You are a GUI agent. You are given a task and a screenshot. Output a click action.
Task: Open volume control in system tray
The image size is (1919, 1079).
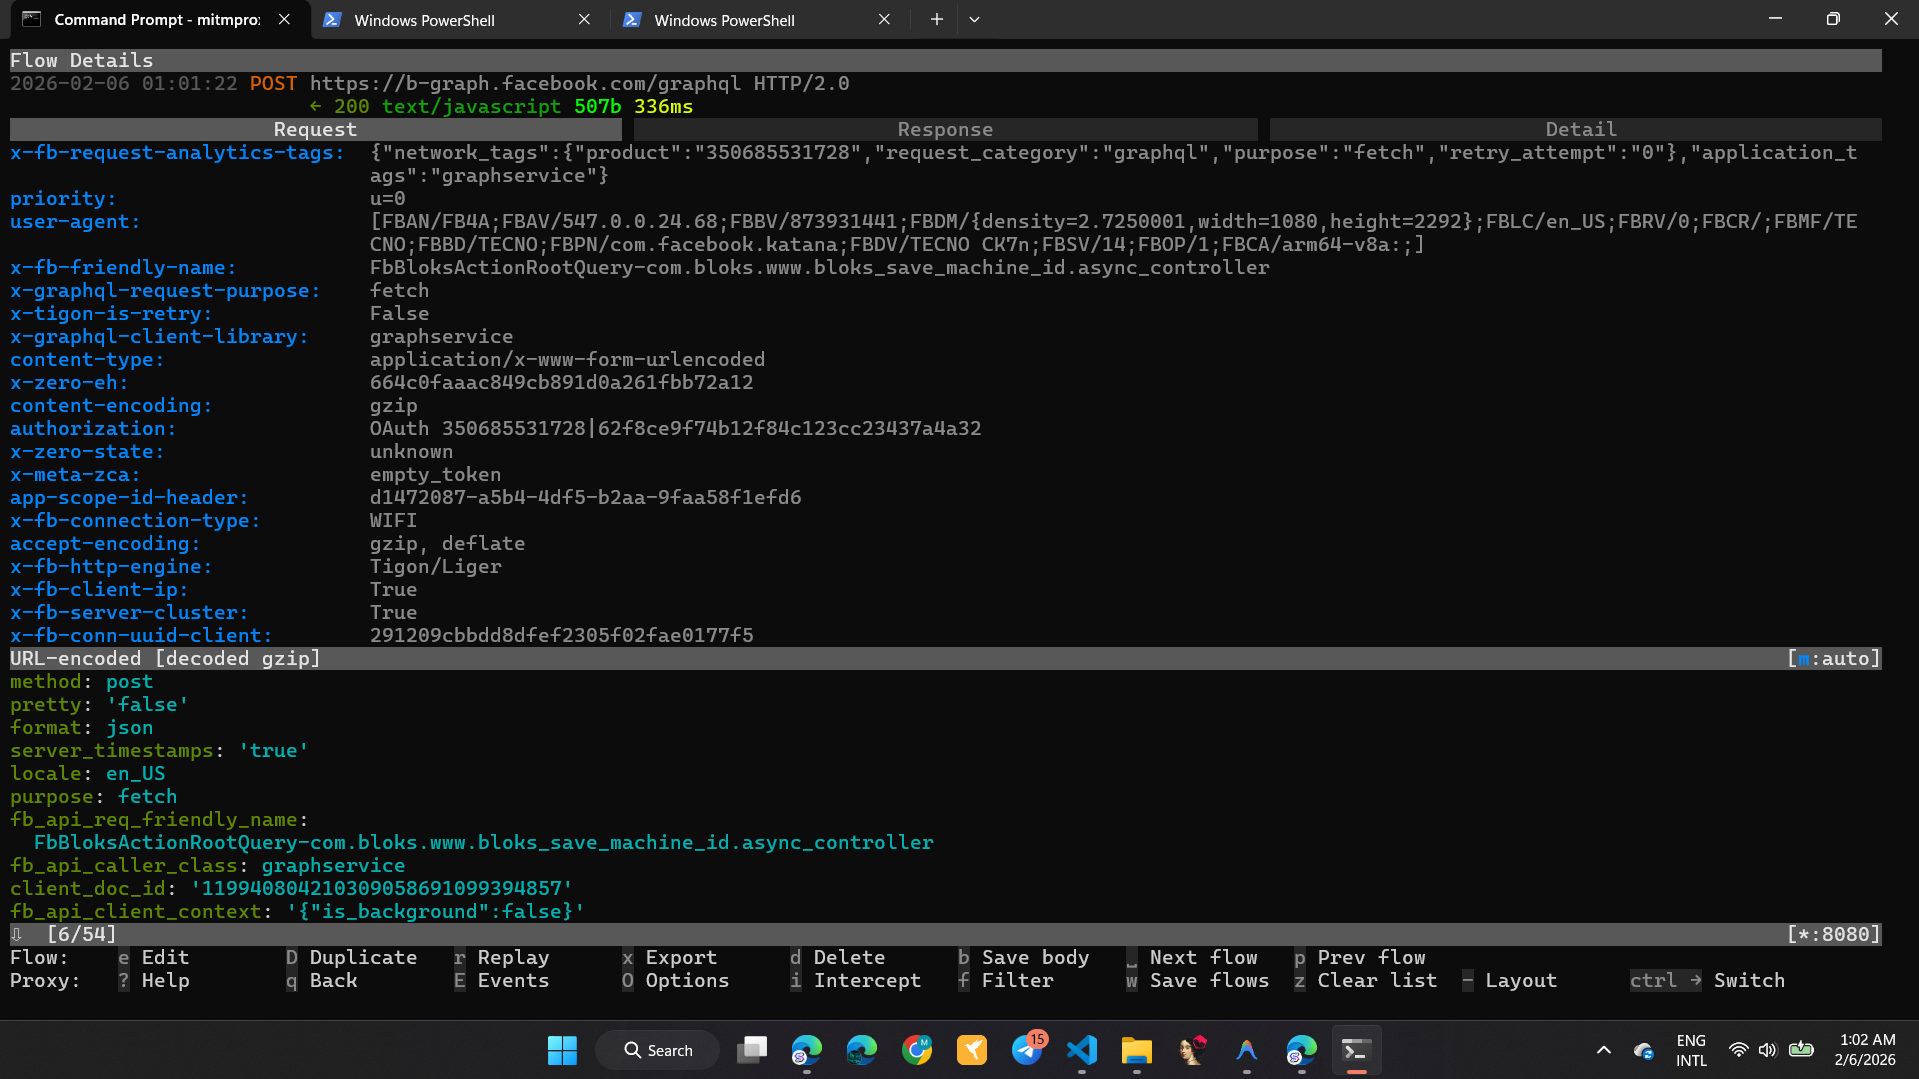[x=1768, y=1050]
